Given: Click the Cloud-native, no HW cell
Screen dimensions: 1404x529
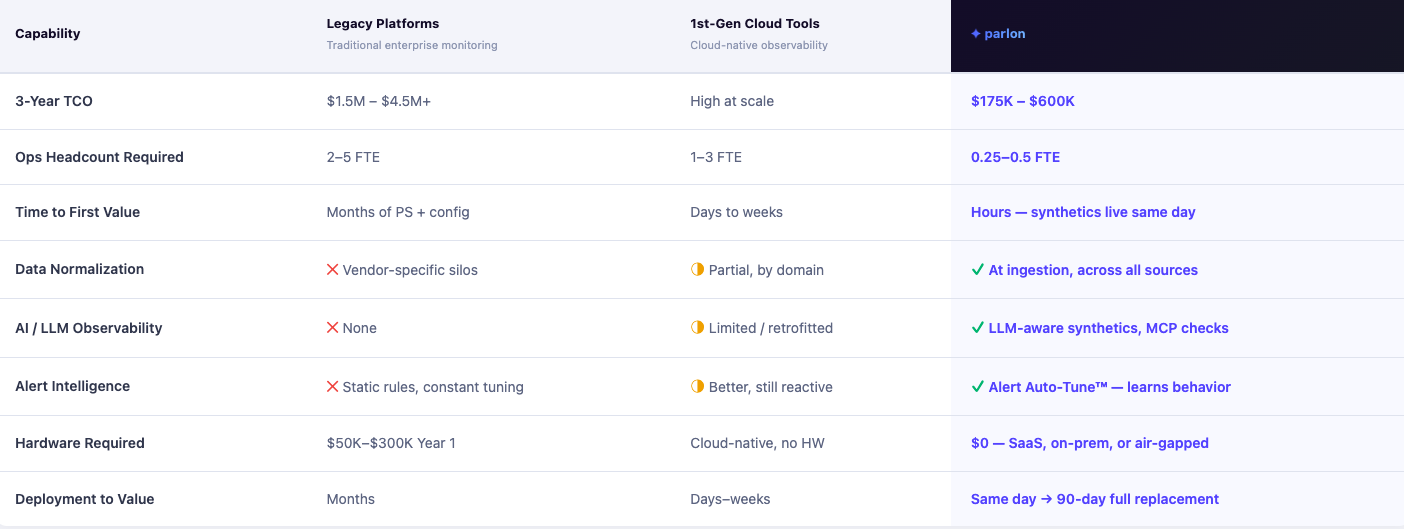Looking at the screenshot, I should click(x=757, y=443).
